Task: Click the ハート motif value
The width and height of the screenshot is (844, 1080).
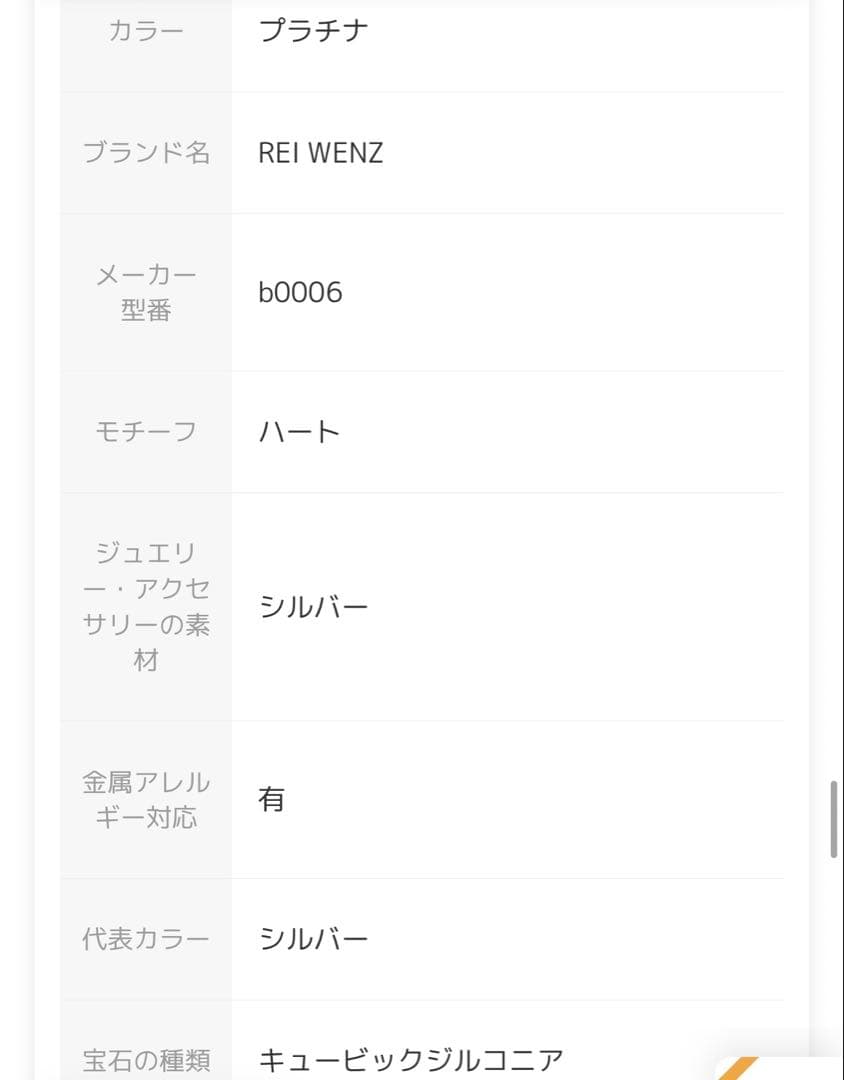Action: pyautogui.click(x=299, y=432)
